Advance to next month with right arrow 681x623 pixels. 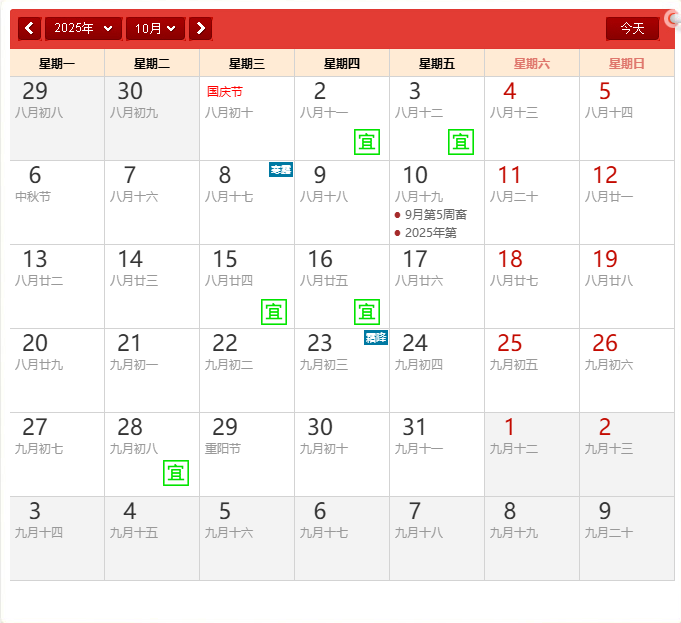[201, 29]
